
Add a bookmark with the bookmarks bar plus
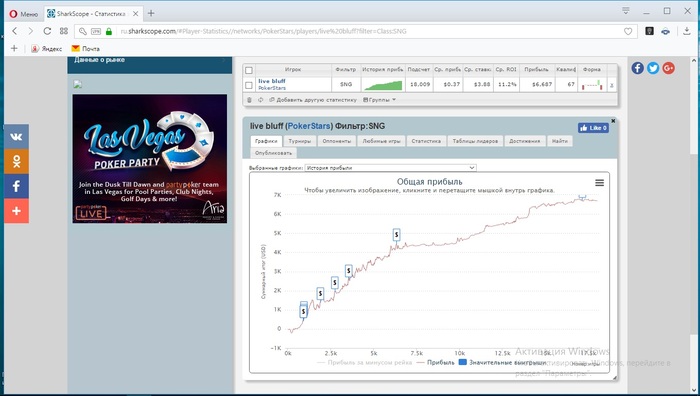pos(14,48)
